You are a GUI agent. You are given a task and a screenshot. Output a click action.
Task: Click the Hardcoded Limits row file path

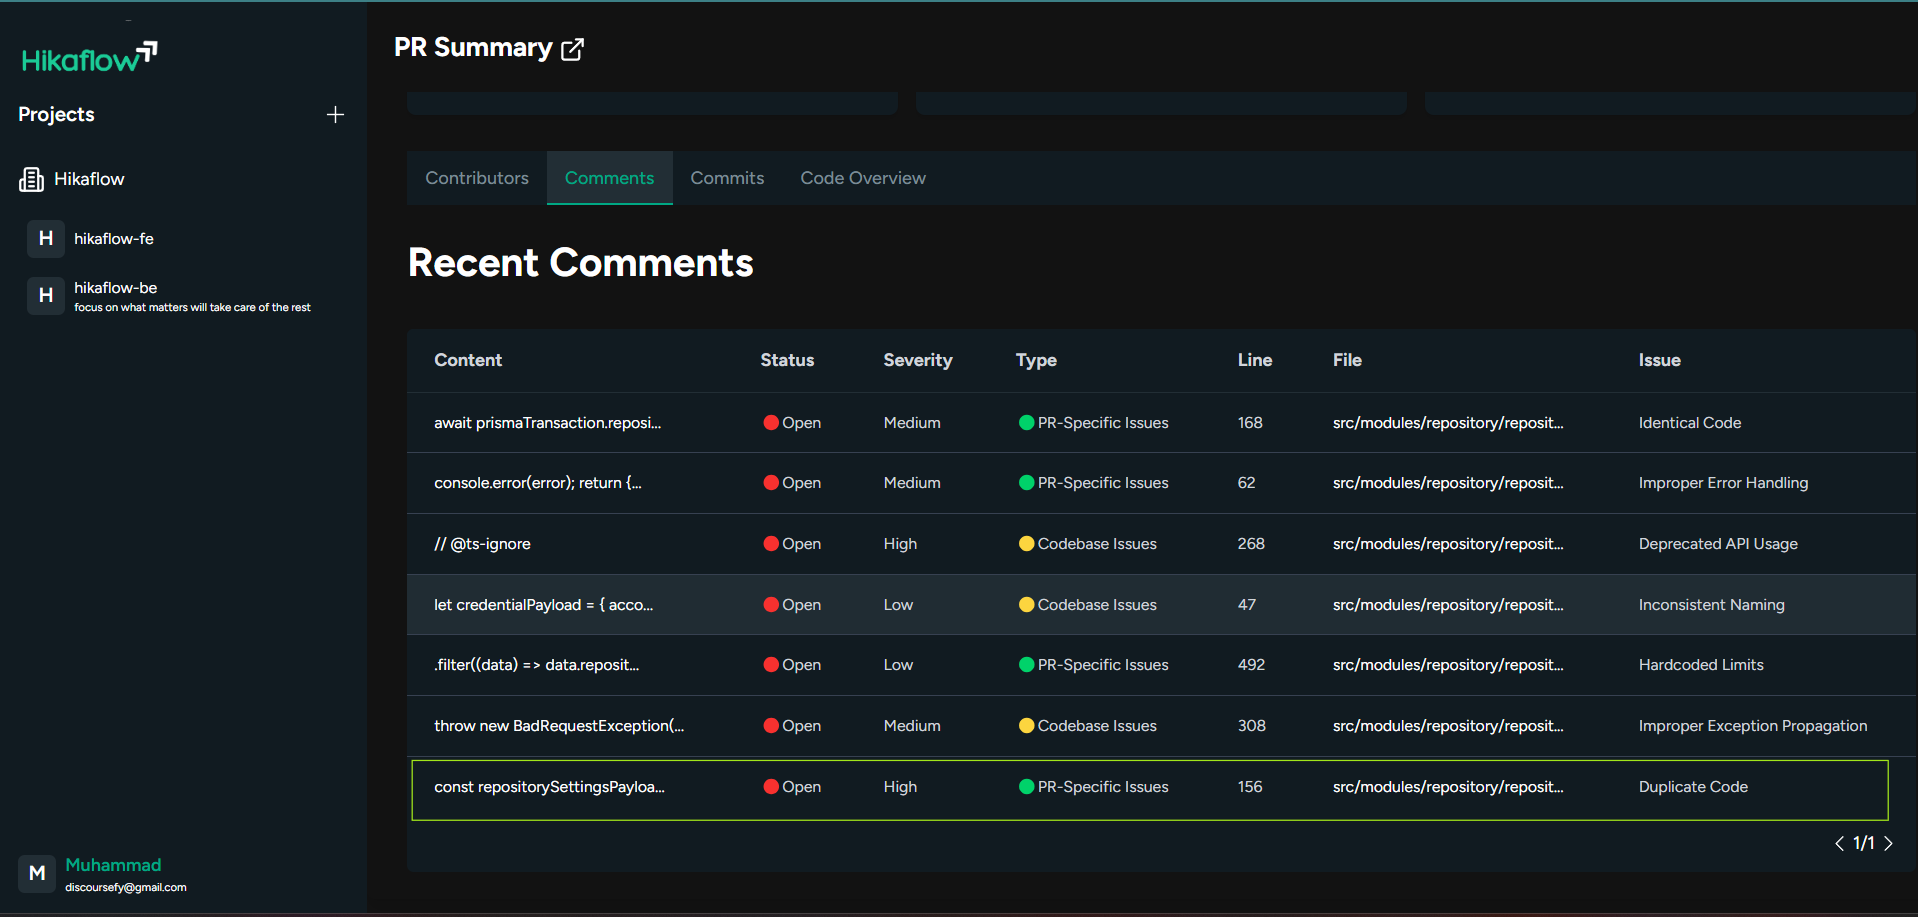click(x=1447, y=665)
